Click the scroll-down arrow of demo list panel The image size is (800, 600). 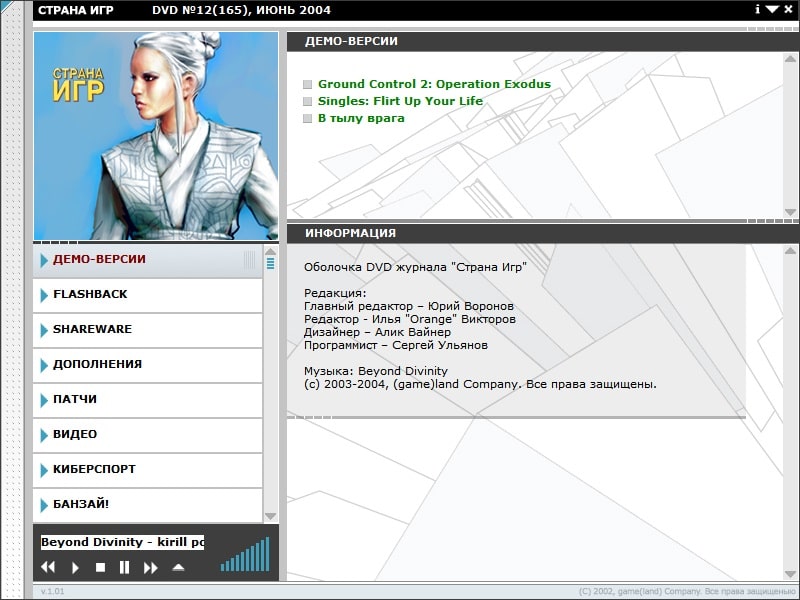point(790,212)
